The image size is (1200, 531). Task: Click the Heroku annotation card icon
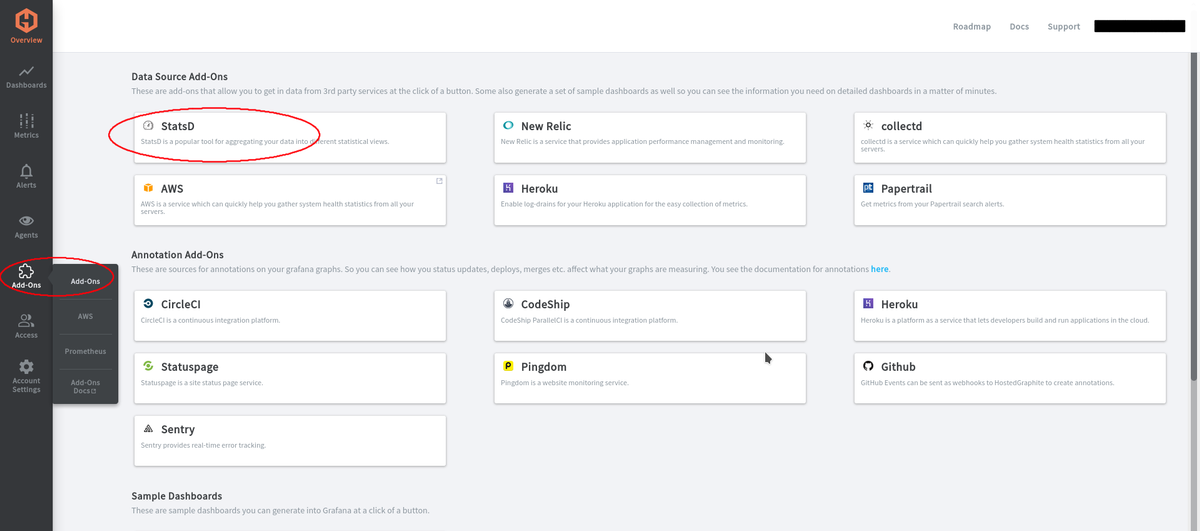click(868, 304)
